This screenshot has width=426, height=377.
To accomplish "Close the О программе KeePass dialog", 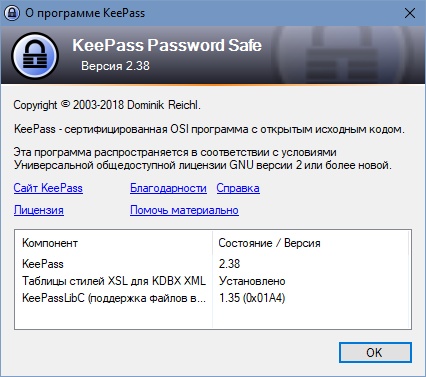I will 410,13.
